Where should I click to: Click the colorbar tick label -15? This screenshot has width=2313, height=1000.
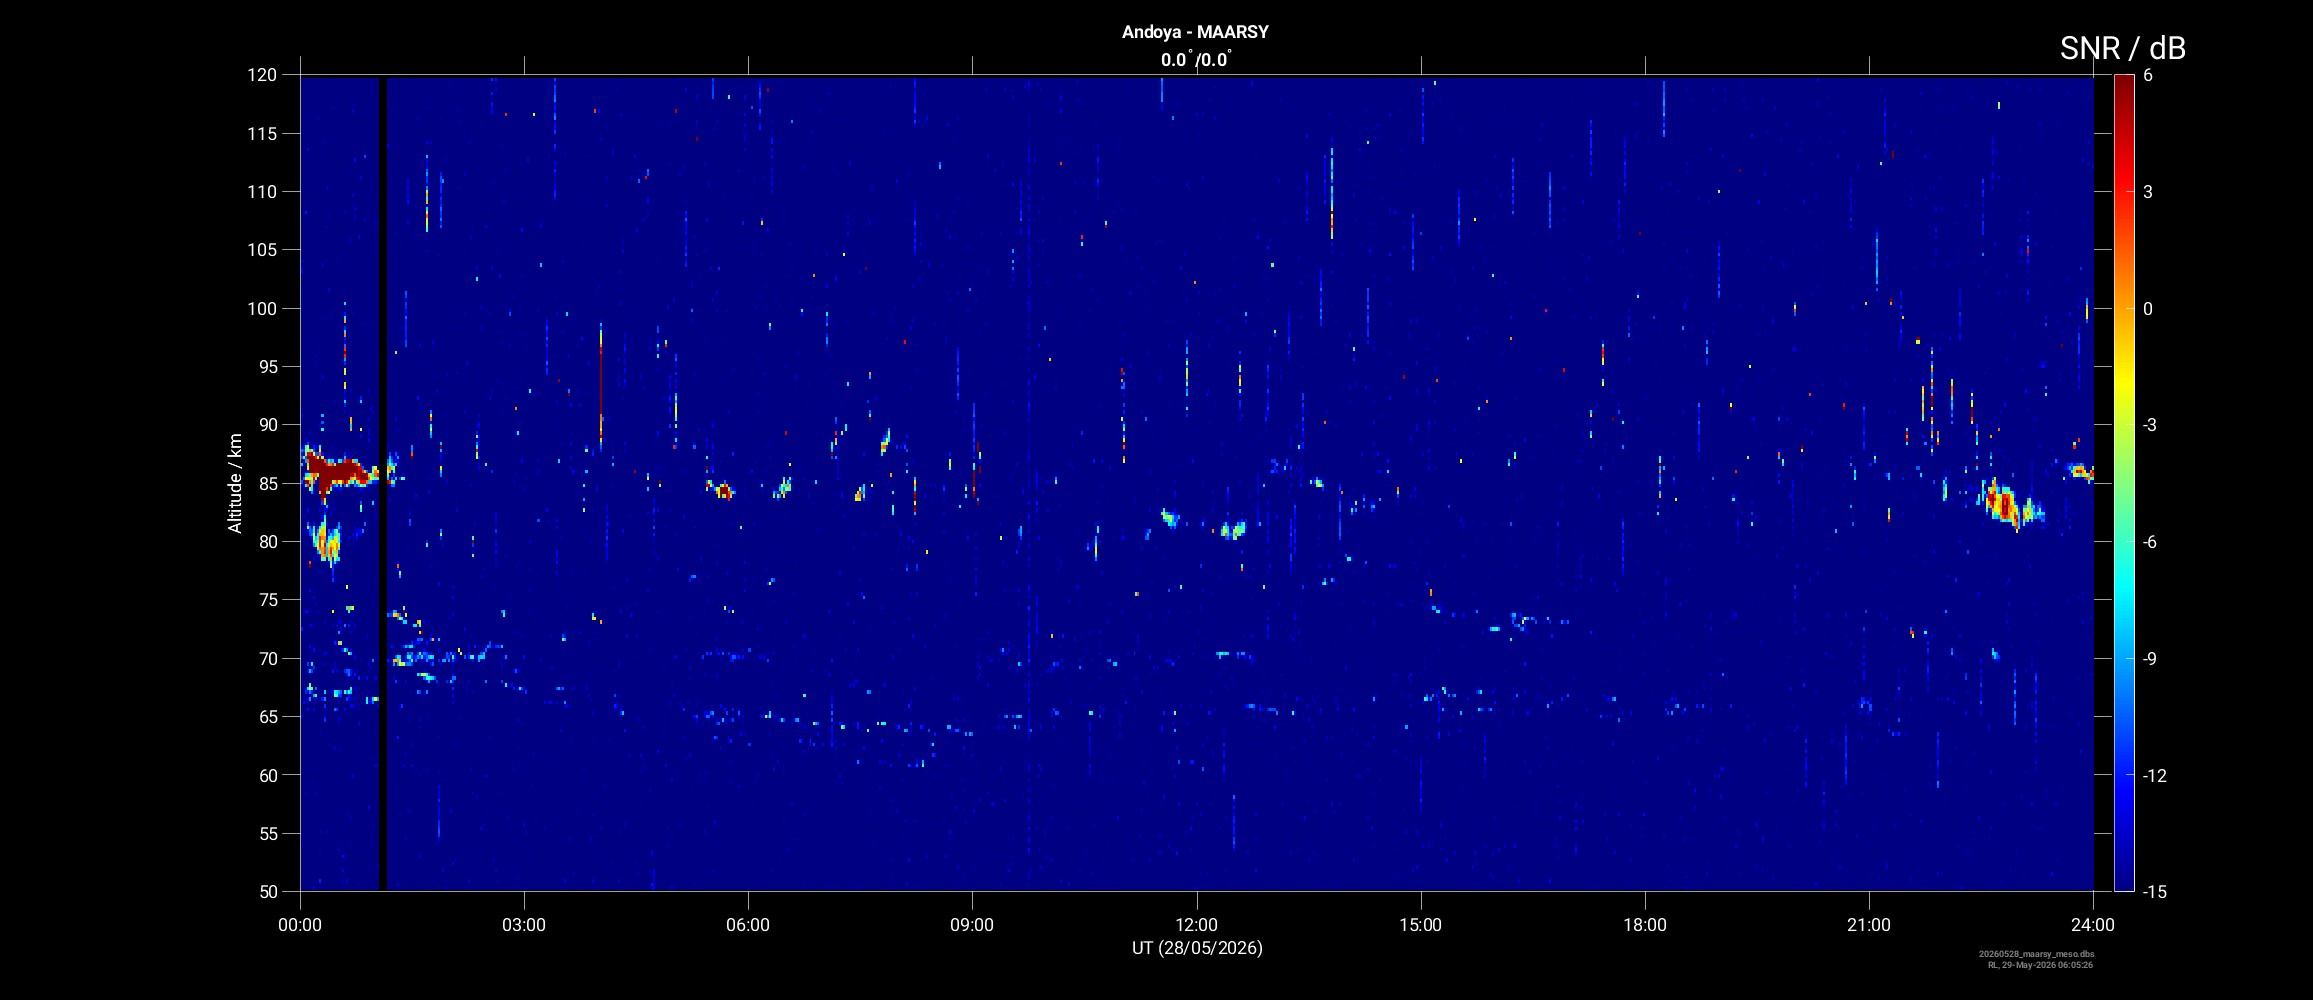click(2155, 891)
